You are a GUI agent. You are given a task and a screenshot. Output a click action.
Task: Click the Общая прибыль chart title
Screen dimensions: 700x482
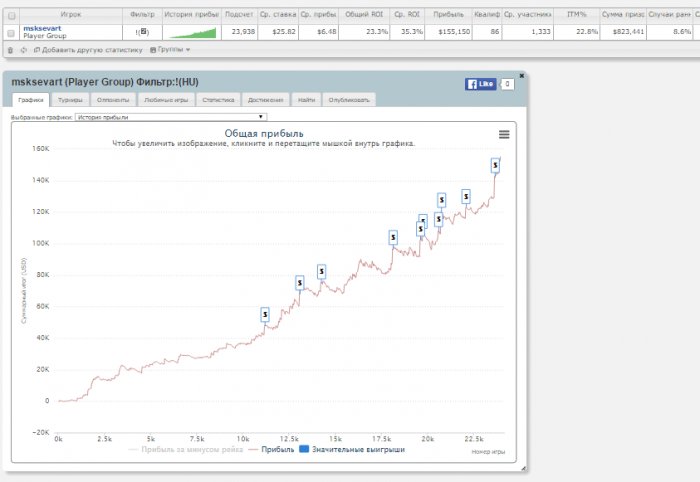click(264, 133)
